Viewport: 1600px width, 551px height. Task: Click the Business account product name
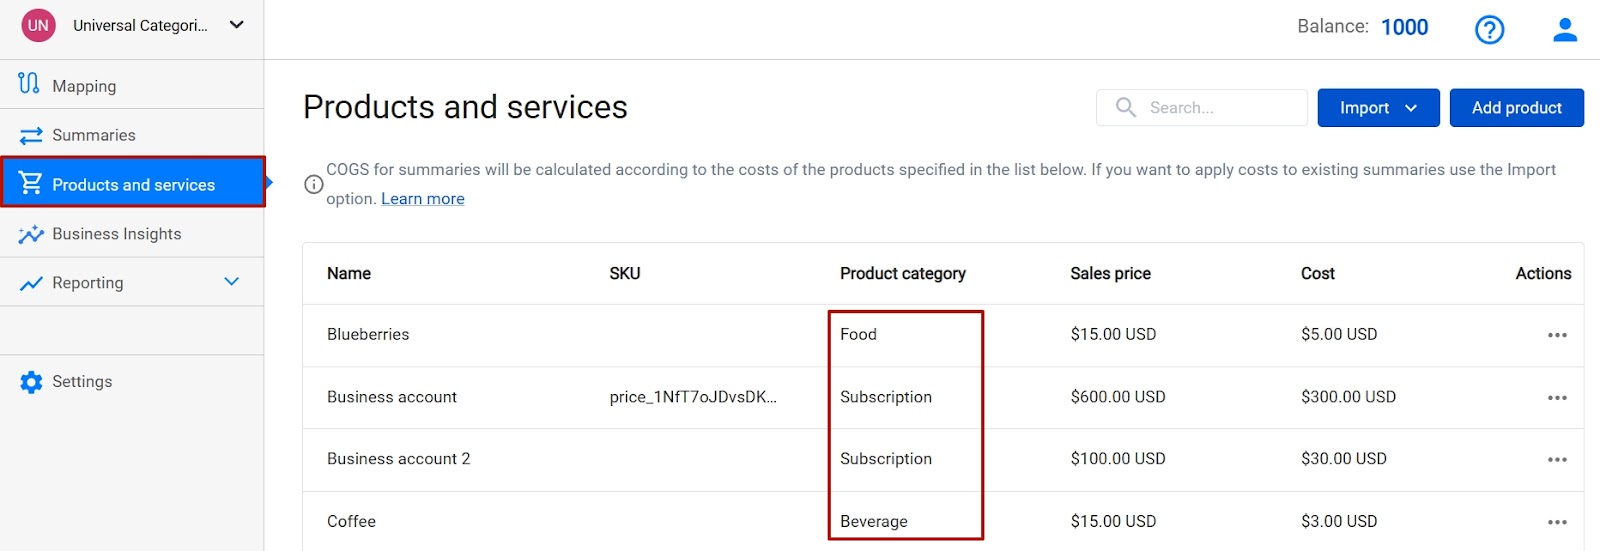pyautogui.click(x=392, y=397)
